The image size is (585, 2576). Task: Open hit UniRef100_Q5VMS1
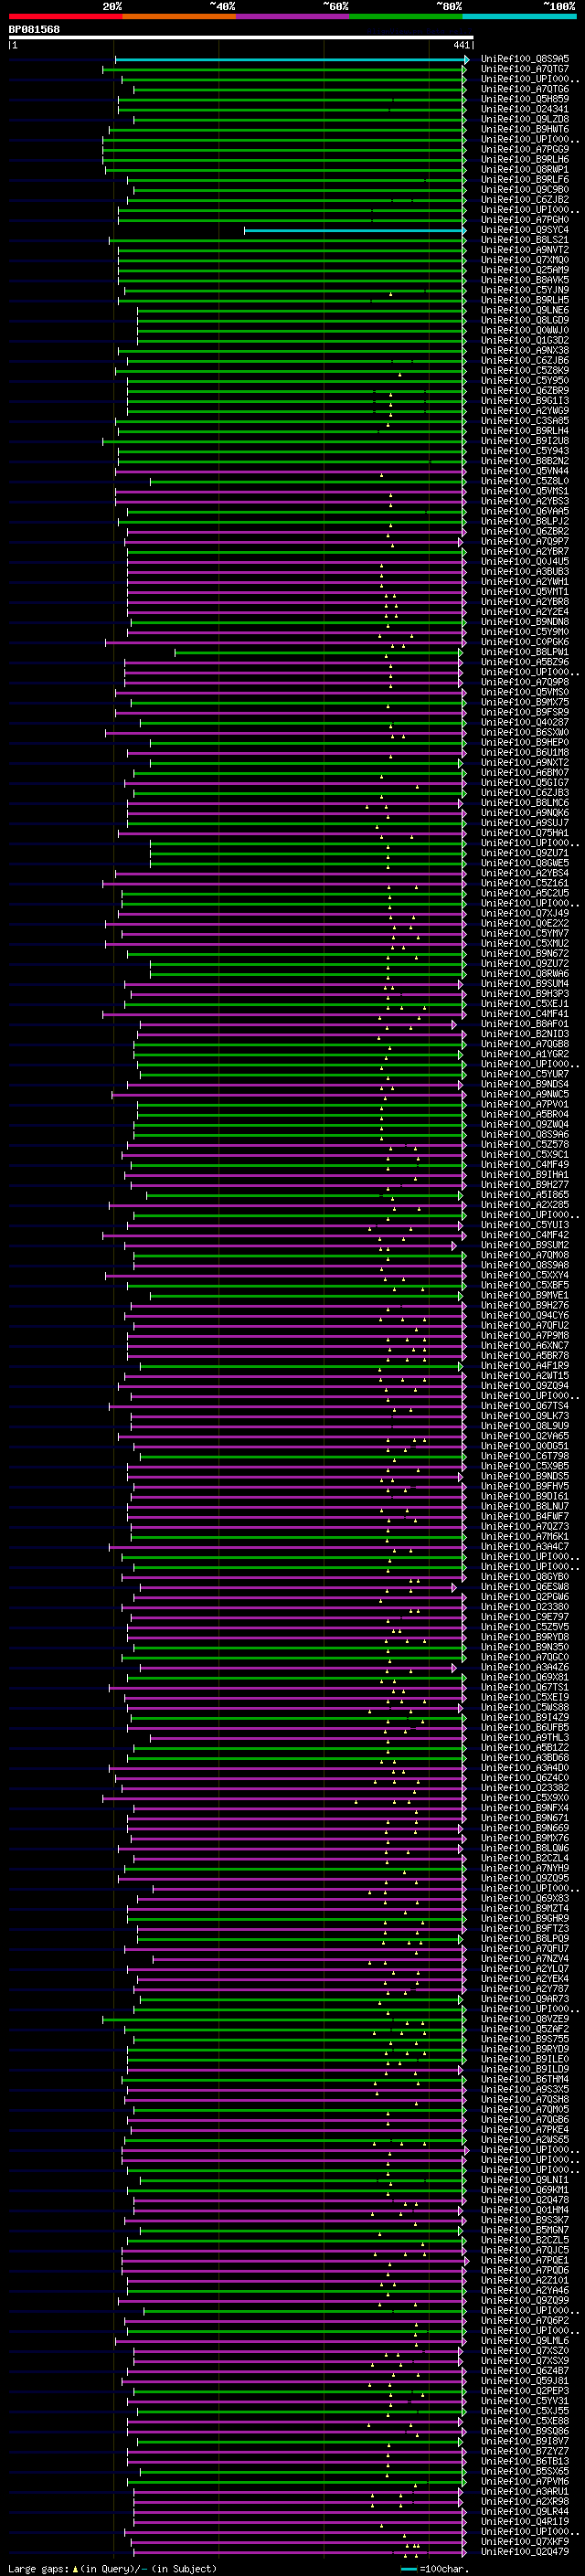[525, 491]
